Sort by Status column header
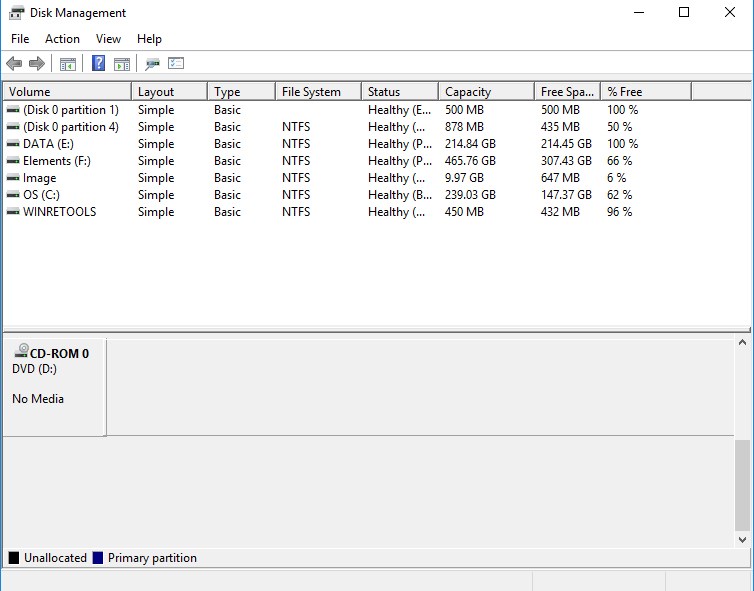754x591 pixels. coord(400,91)
